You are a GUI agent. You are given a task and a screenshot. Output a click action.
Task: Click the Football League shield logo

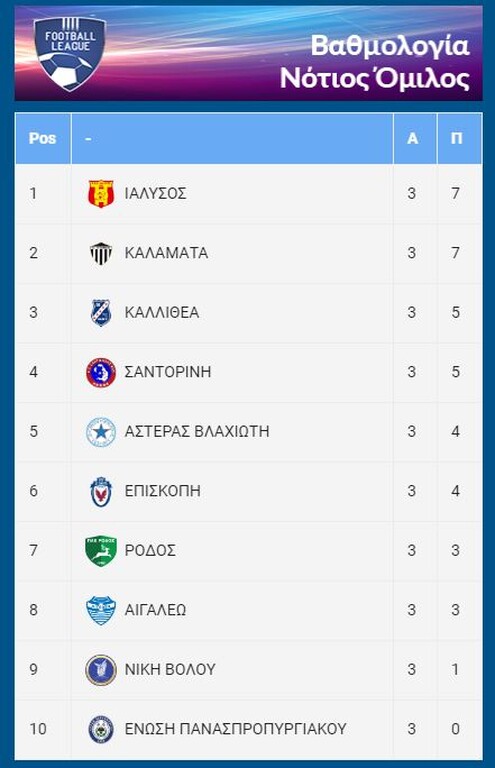pos(70,54)
